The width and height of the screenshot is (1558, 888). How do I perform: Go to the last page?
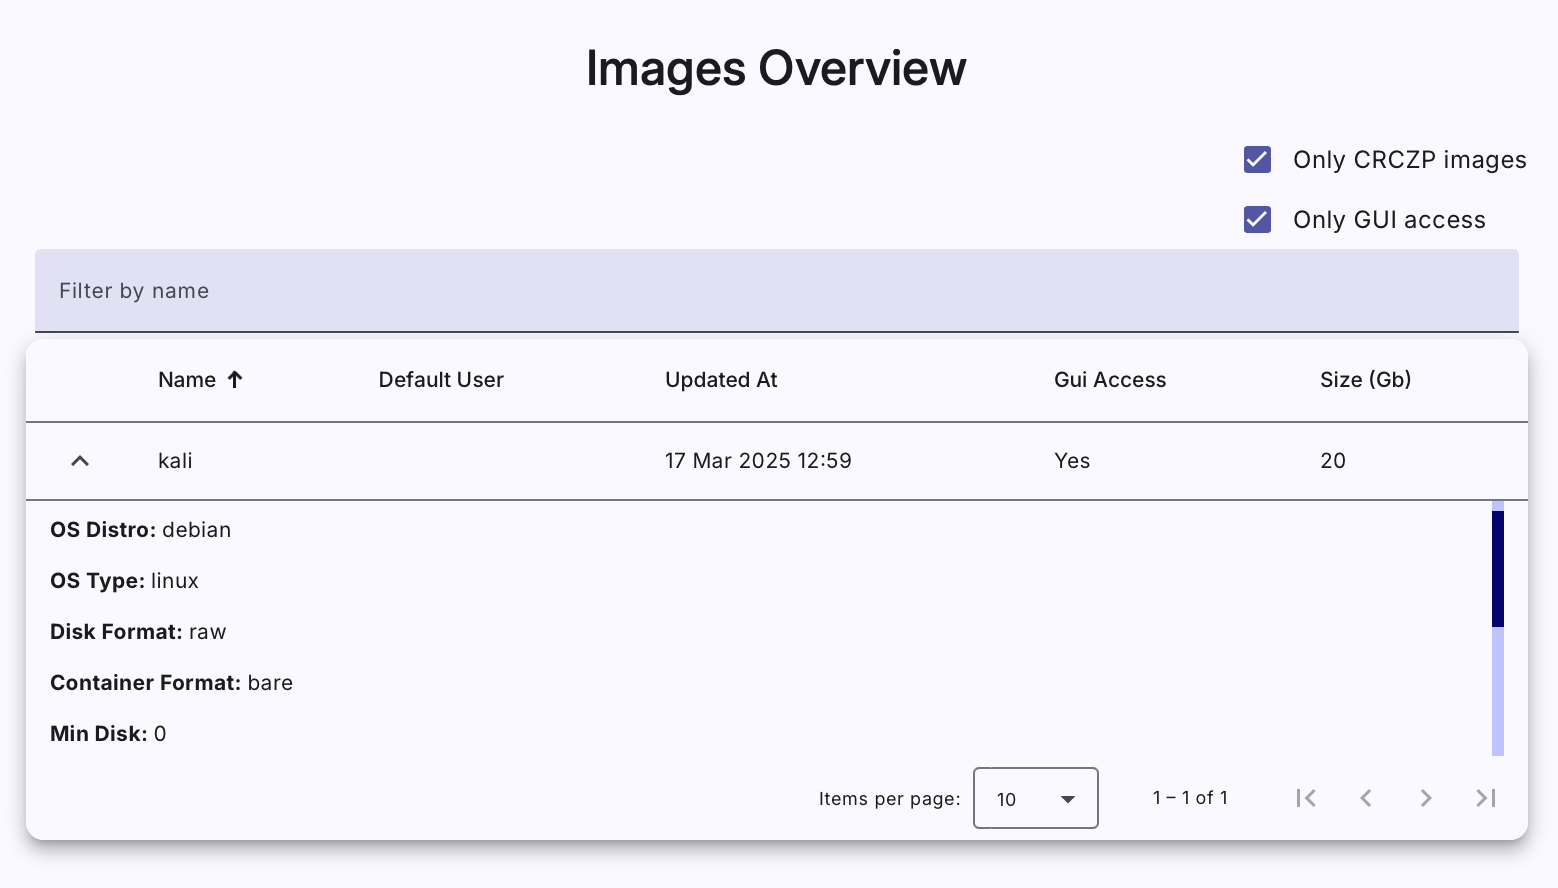point(1486,798)
